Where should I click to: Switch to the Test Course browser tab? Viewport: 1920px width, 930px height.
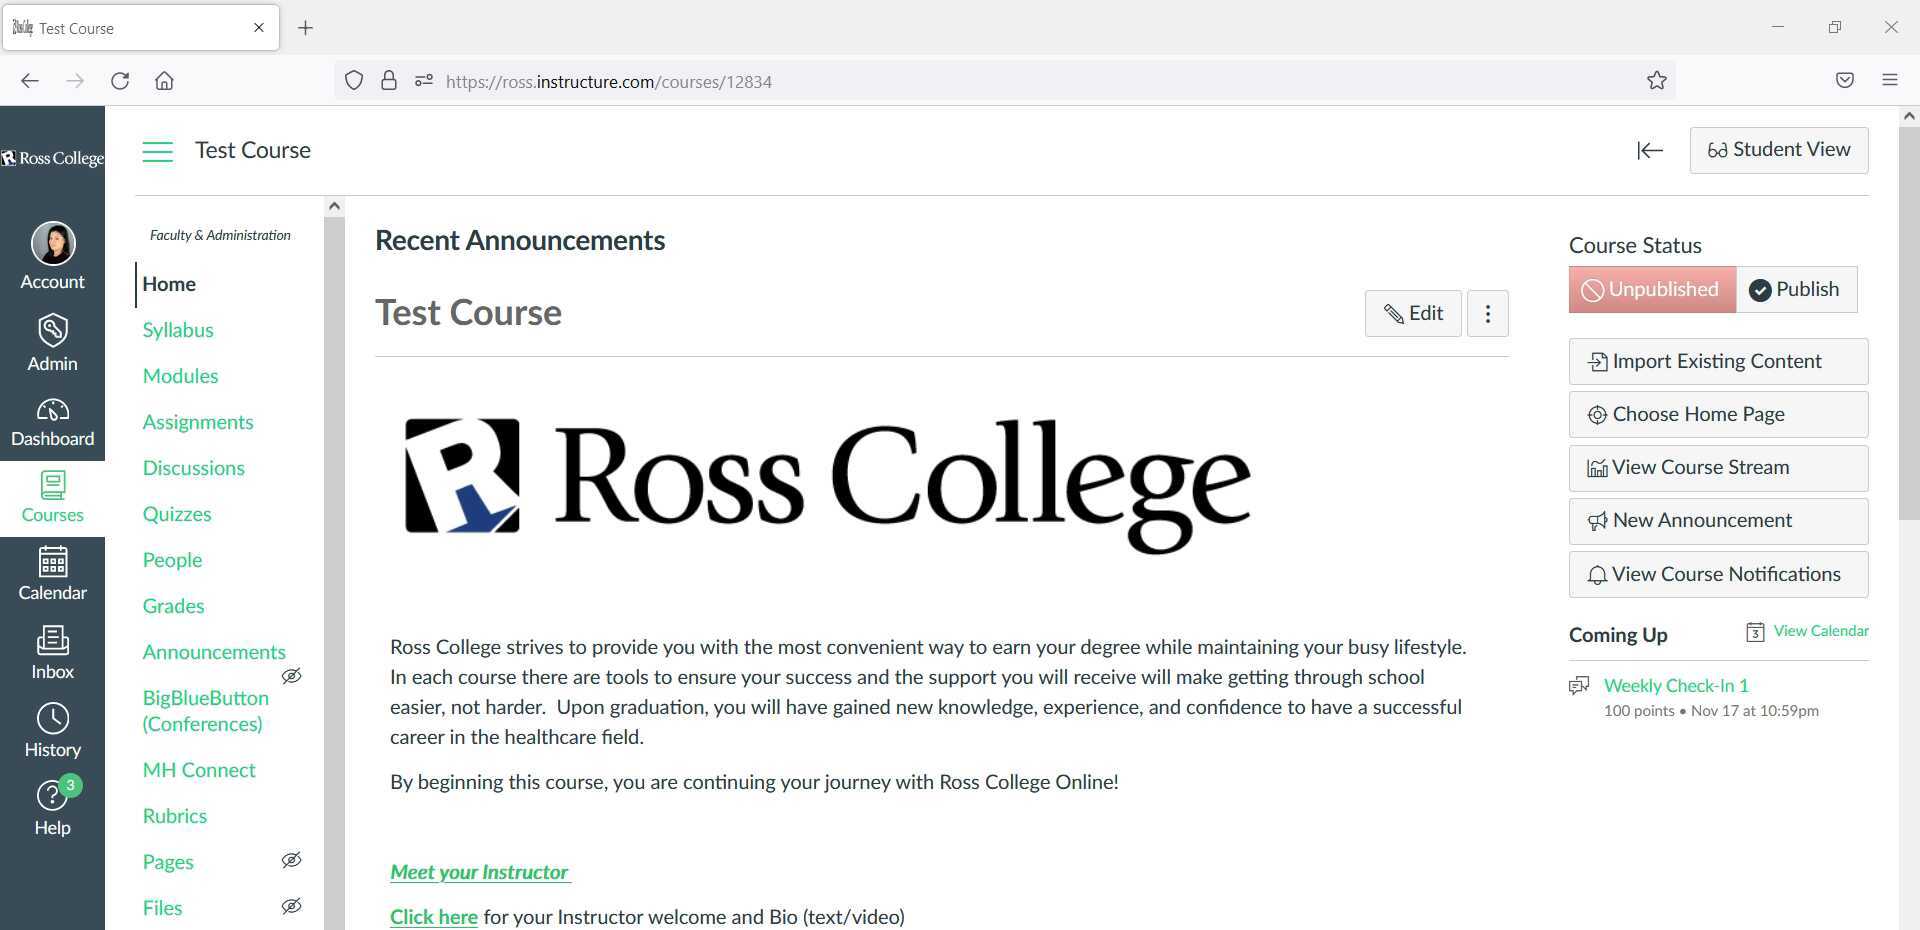[x=130, y=27]
